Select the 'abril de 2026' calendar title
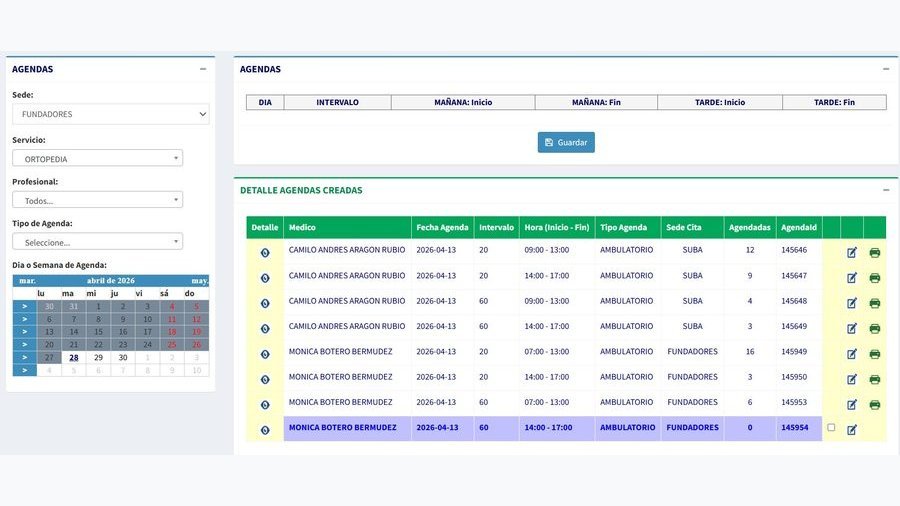 111,281
